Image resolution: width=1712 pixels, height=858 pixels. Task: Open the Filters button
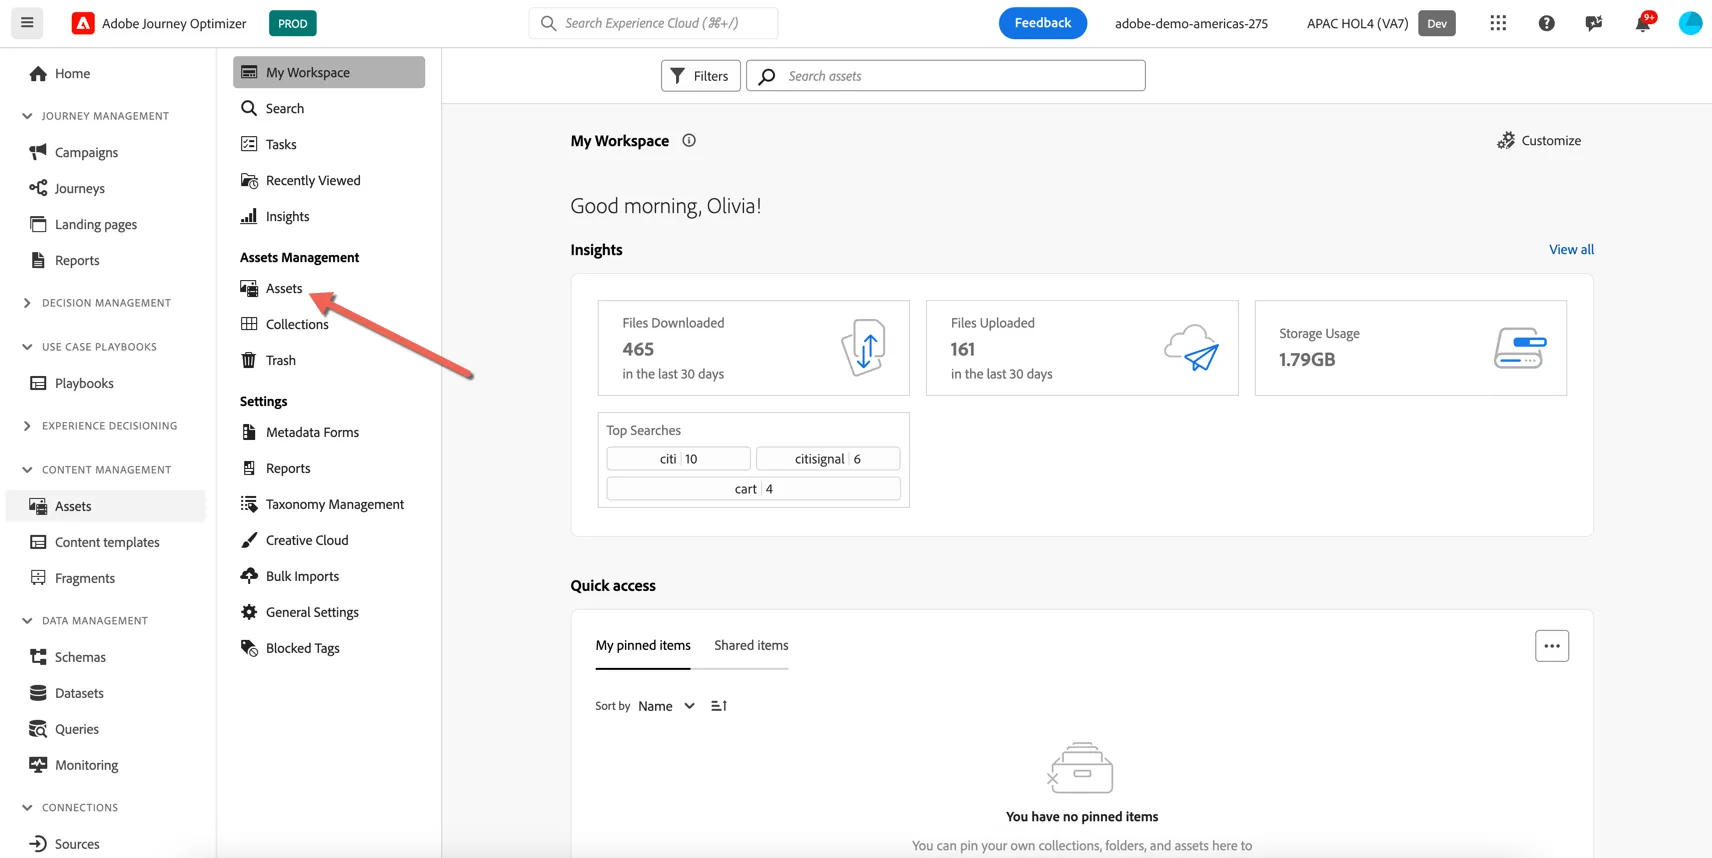click(700, 76)
